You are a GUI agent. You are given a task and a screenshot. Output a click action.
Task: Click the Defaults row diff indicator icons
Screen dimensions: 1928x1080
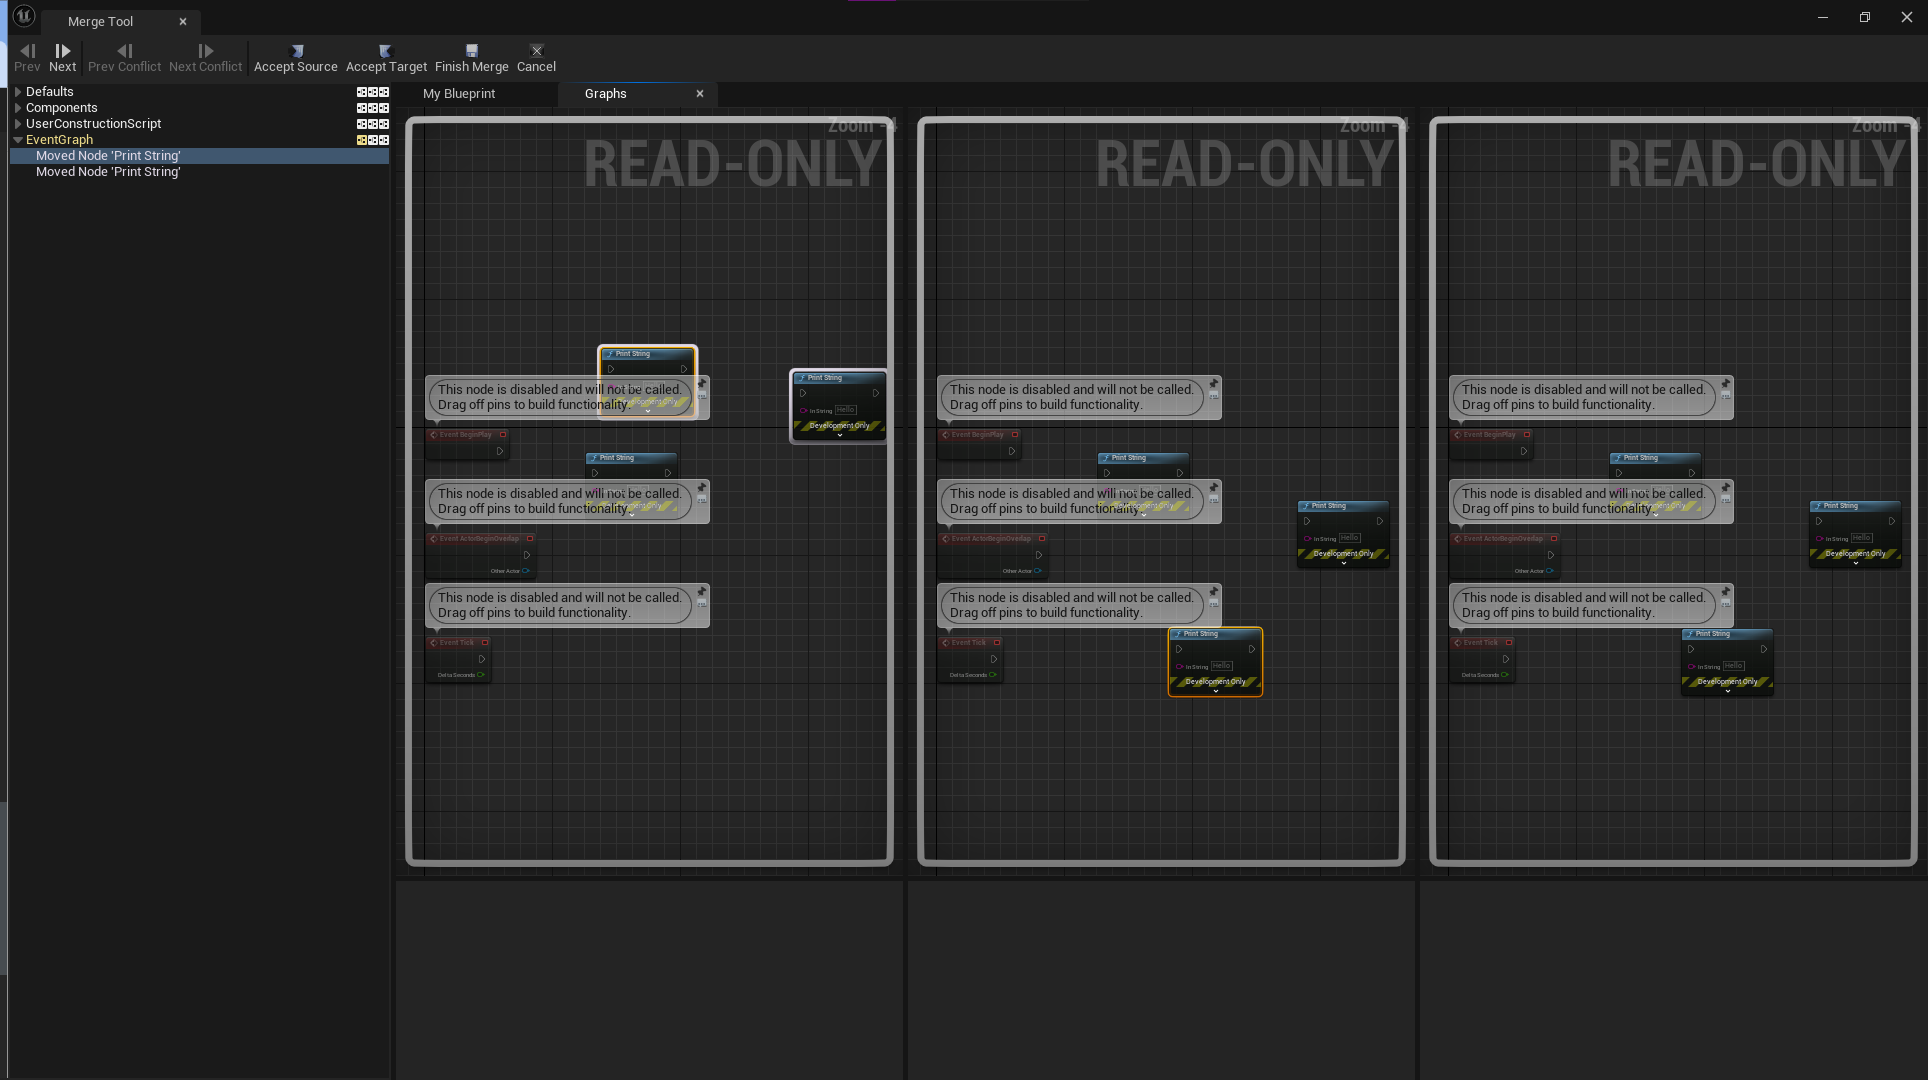[372, 92]
